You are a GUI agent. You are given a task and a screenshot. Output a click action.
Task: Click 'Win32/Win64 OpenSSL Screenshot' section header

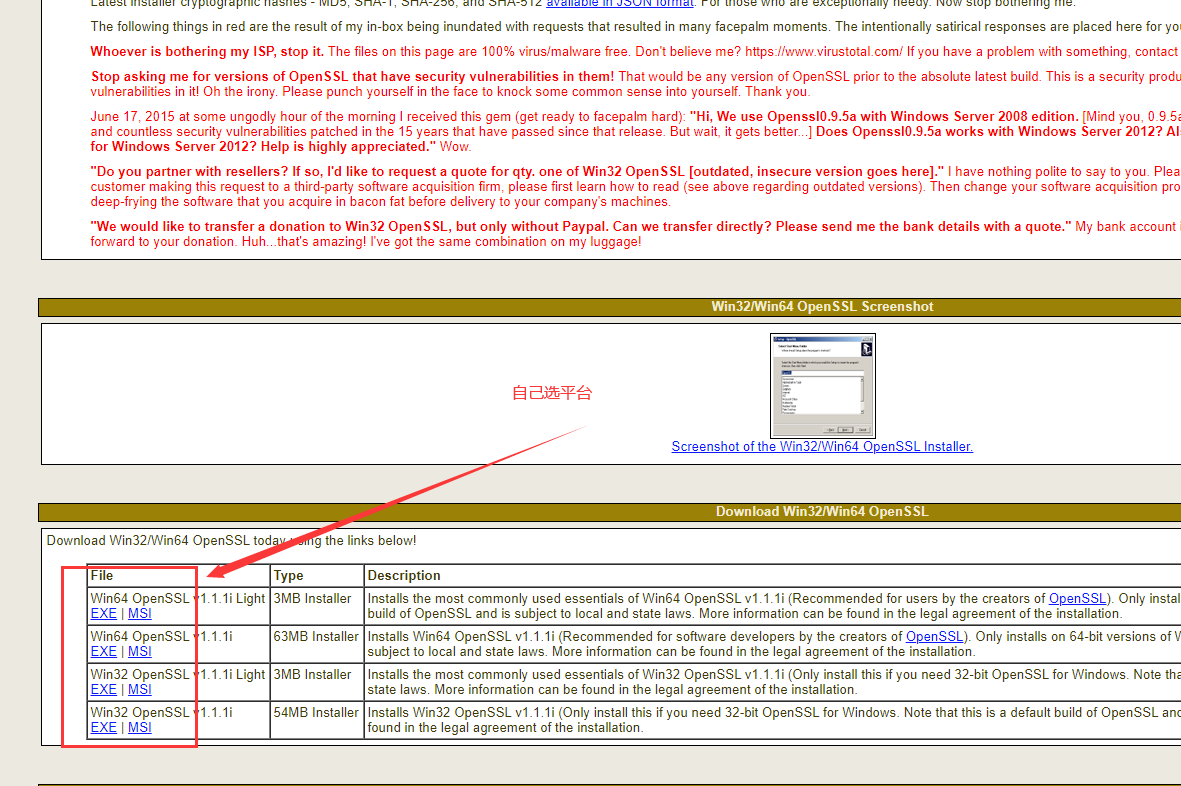click(822, 306)
